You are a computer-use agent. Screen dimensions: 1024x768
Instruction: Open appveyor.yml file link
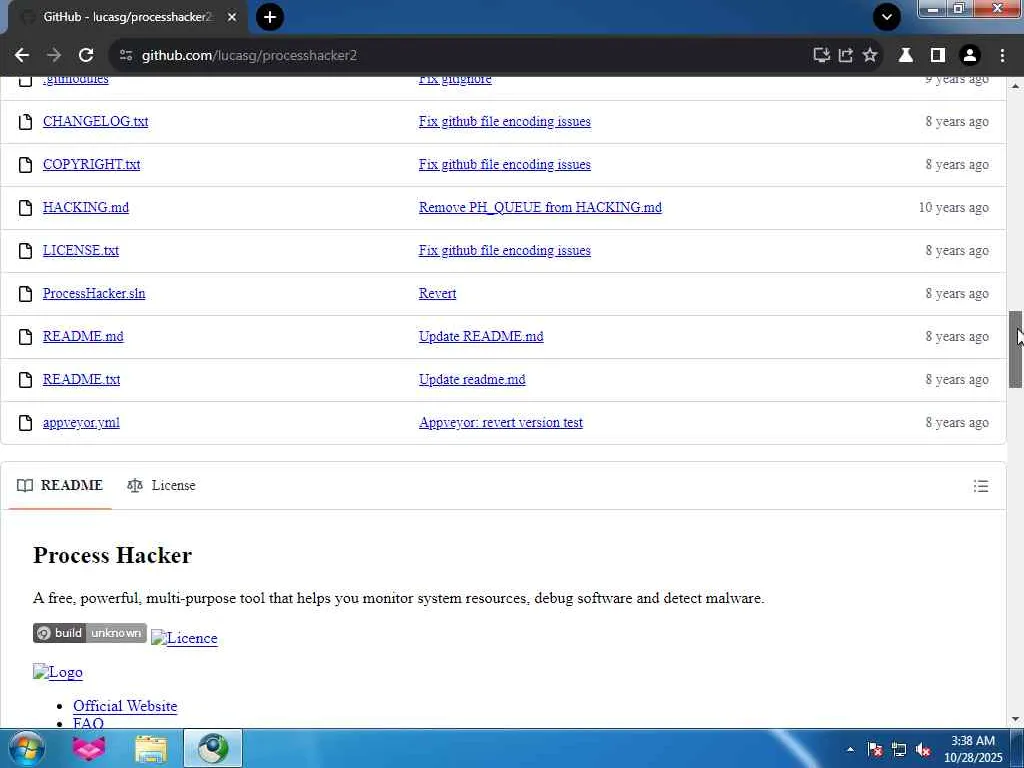click(x=81, y=423)
